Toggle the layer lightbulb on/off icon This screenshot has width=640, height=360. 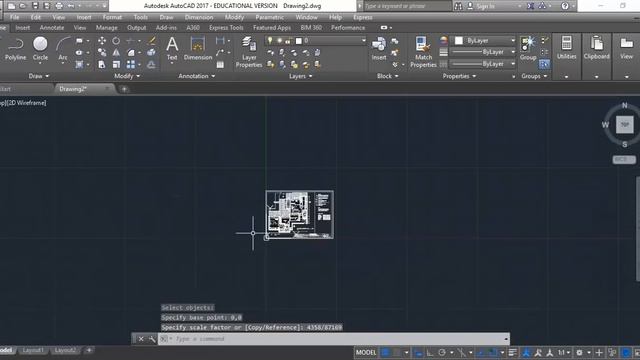point(270,40)
